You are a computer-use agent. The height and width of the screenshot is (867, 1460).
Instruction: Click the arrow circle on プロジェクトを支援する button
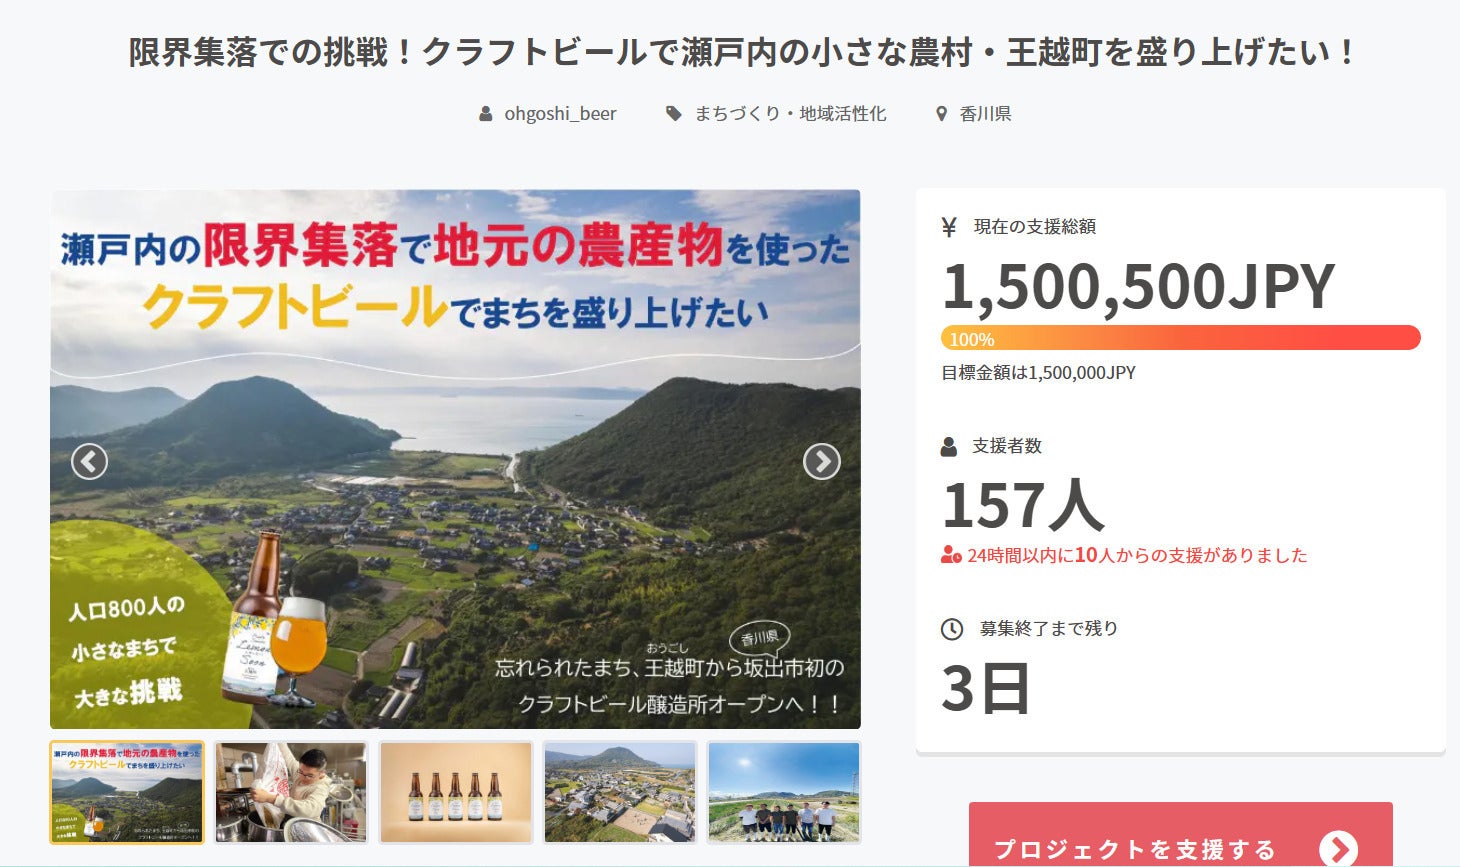point(1338,849)
